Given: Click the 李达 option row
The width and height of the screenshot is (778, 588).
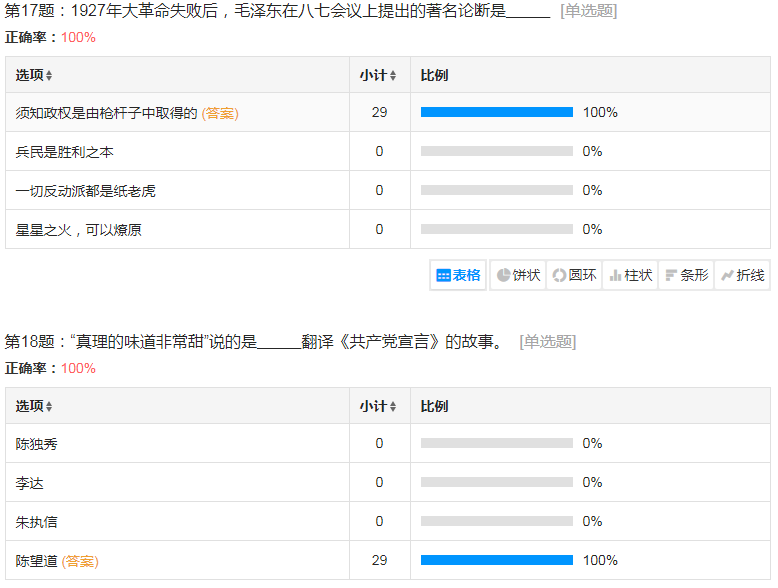Looking at the screenshot, I should tap(30, 482).
